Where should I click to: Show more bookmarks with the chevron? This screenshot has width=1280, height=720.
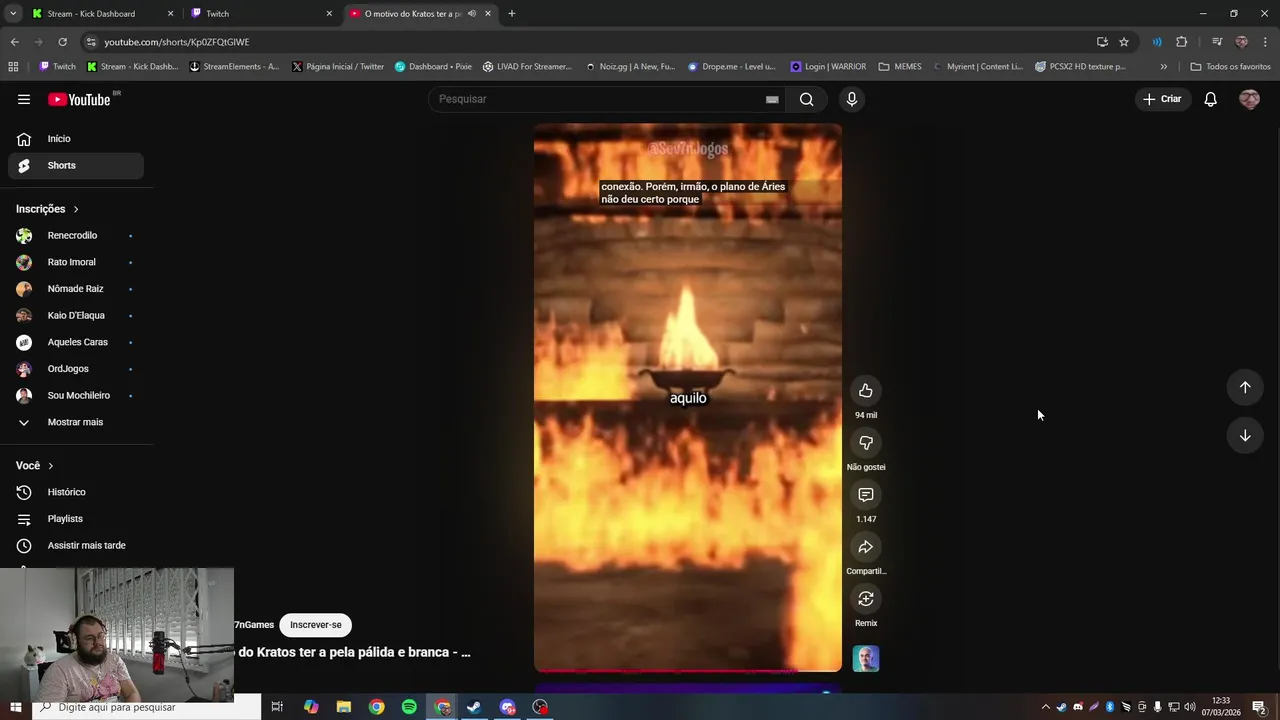[x=1163, y=67]
